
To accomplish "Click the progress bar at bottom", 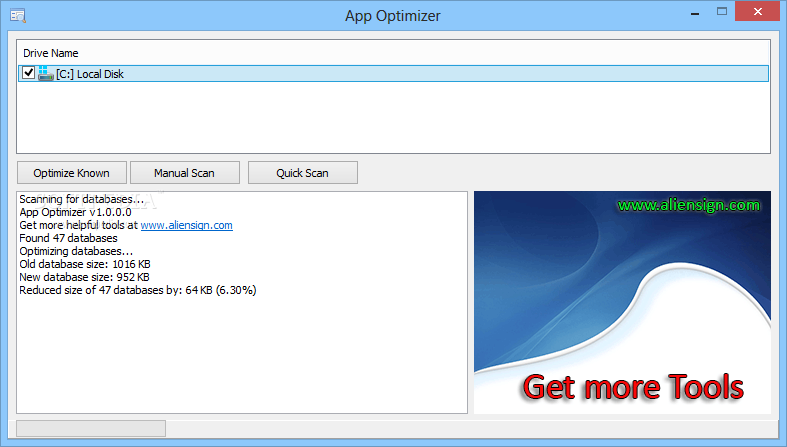I will (91, 428).
